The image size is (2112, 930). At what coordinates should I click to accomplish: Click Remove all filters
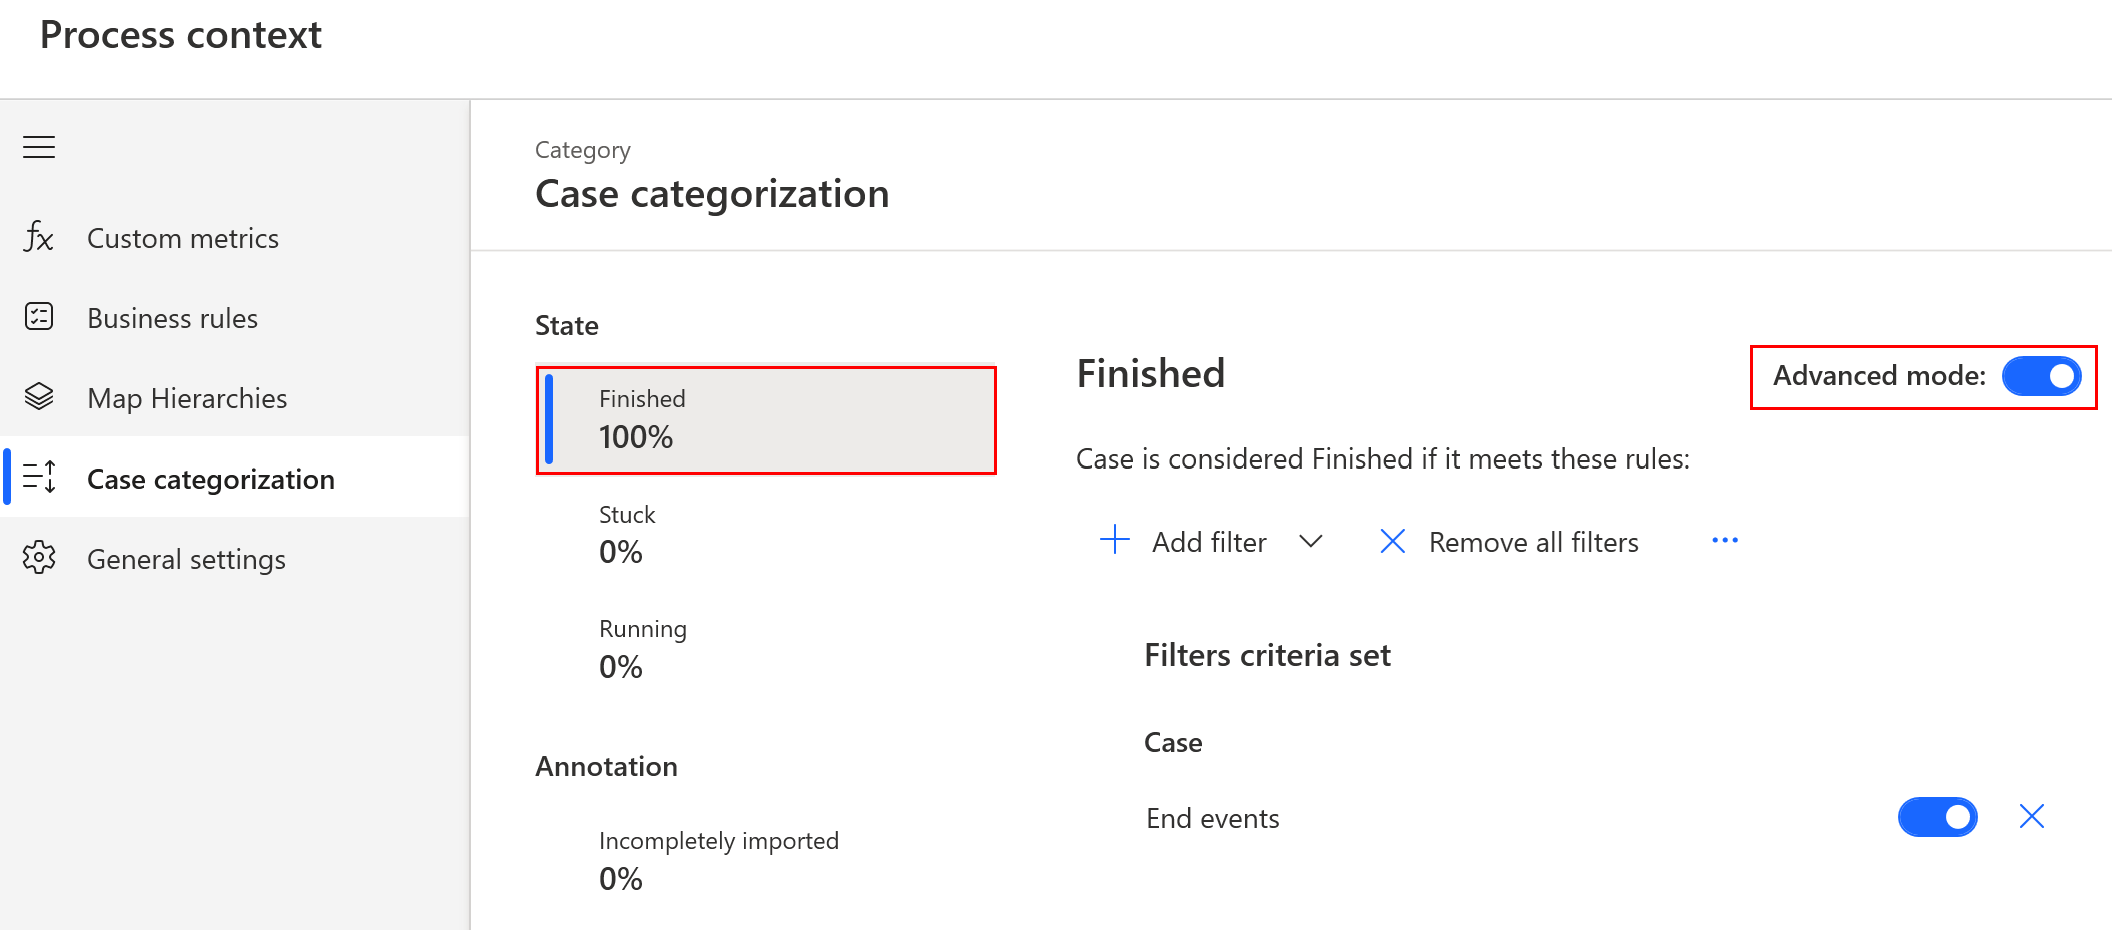[1510, 542]
